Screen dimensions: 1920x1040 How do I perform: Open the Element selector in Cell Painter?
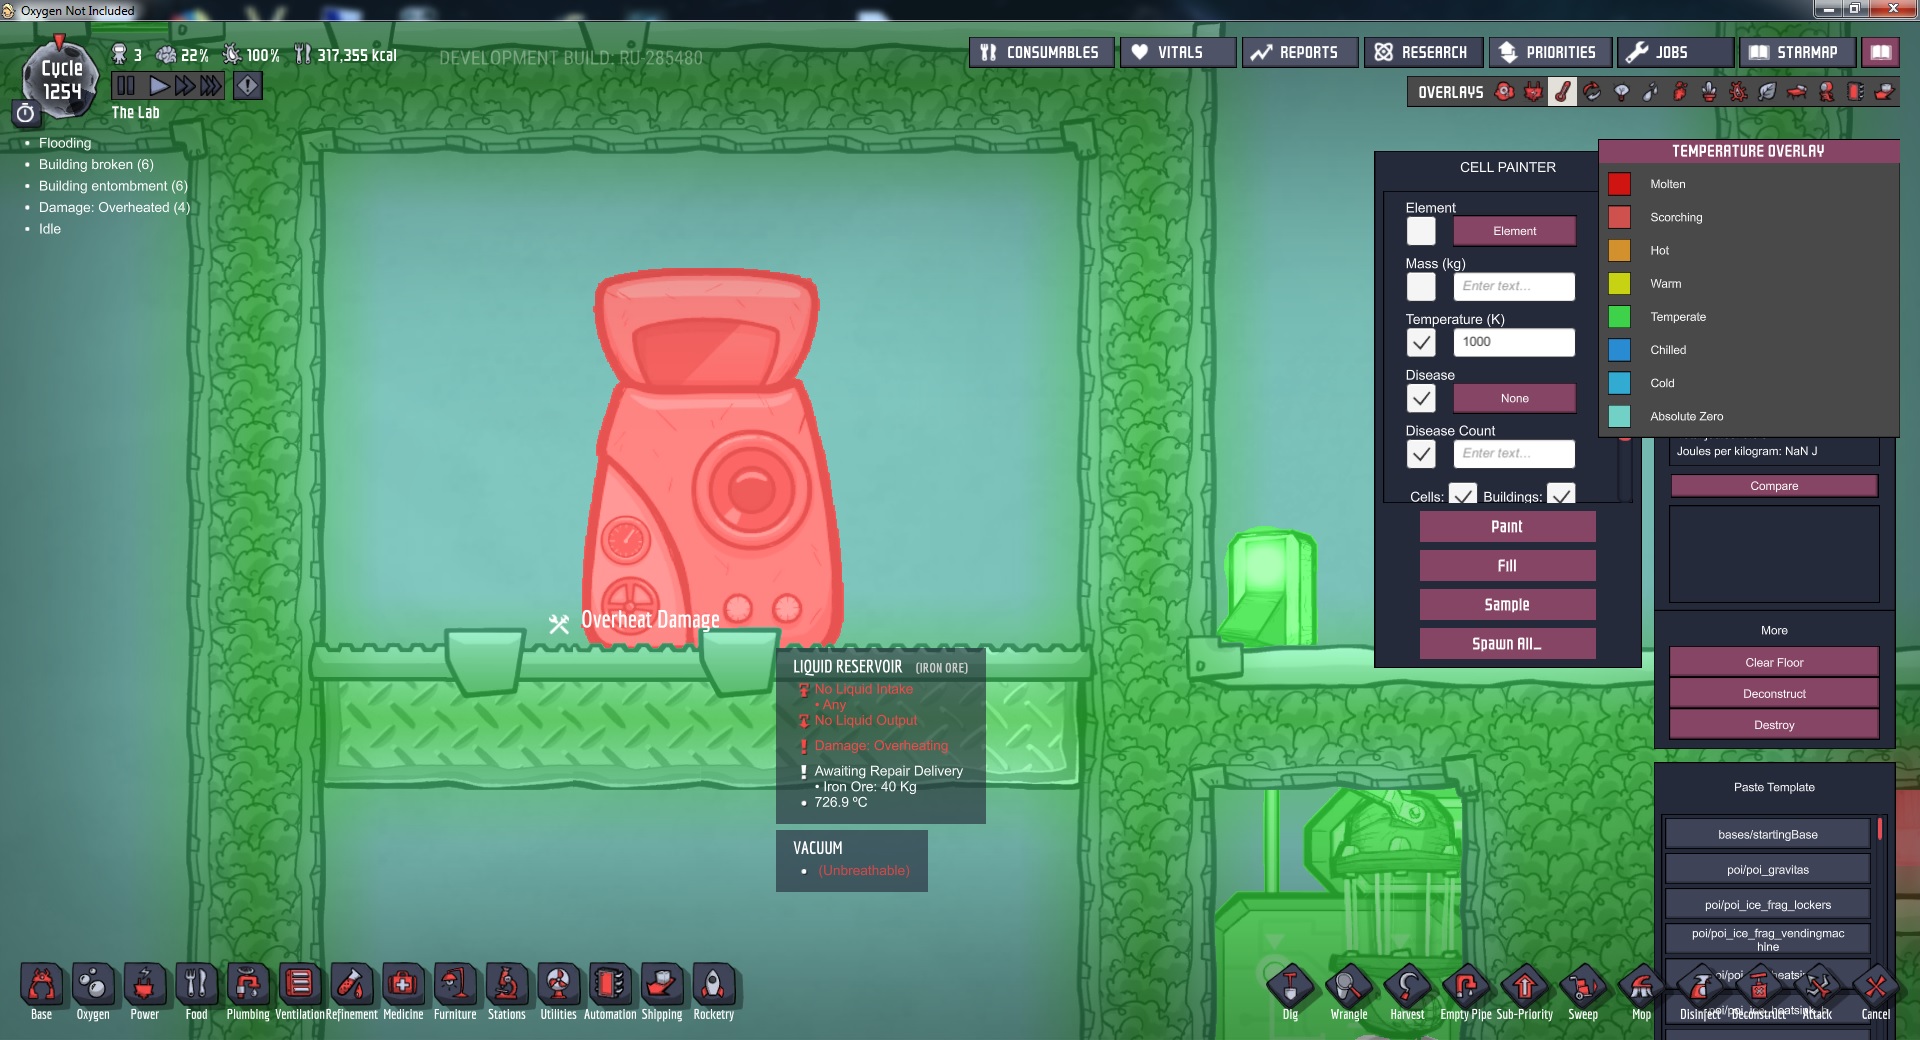point(1514,231)
